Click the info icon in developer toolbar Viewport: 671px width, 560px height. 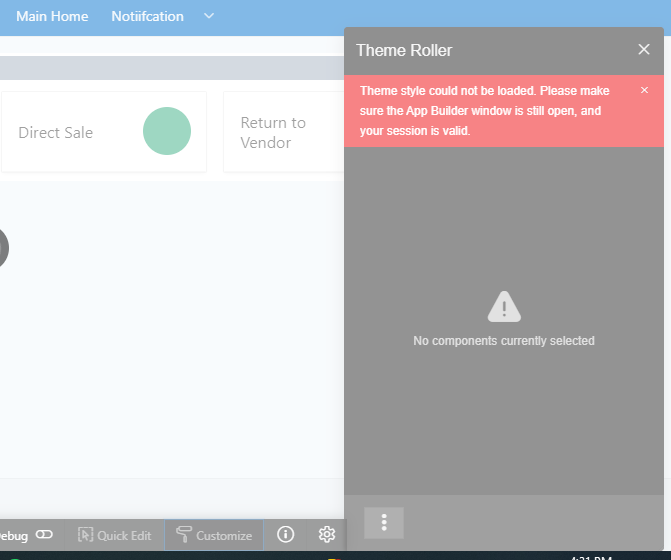(x=286, y=535)
